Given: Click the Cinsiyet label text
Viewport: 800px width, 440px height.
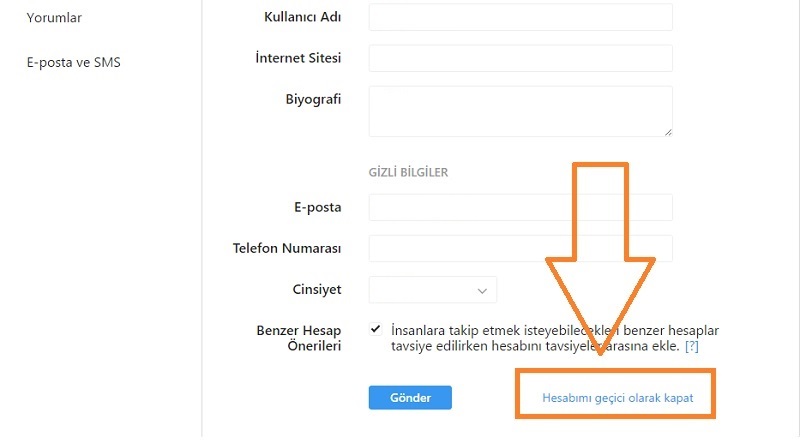Looking at the screenshot, I should coord(317,289).
